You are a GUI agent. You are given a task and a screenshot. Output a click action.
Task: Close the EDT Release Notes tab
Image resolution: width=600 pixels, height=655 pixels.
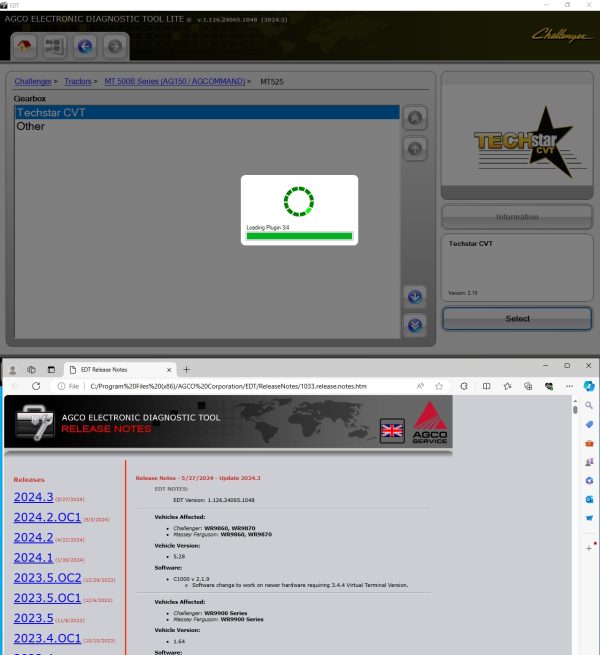coord(169,370)
